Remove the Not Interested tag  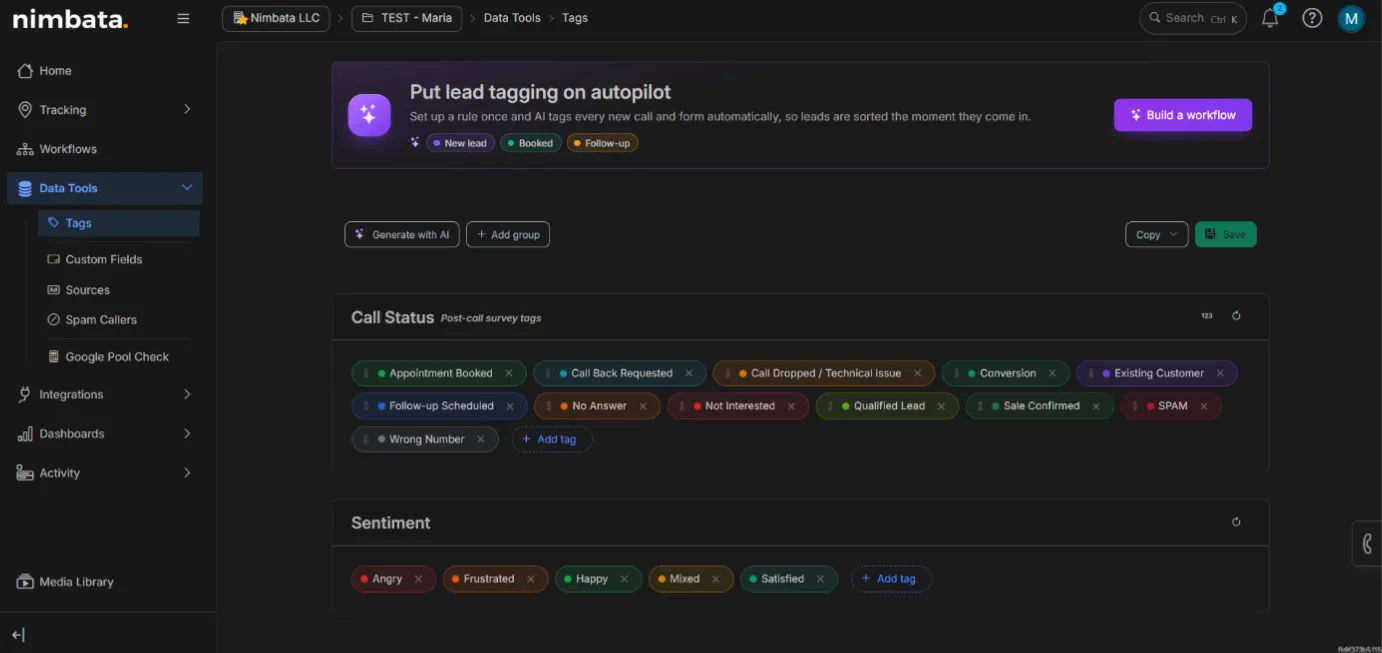(791, 406)
